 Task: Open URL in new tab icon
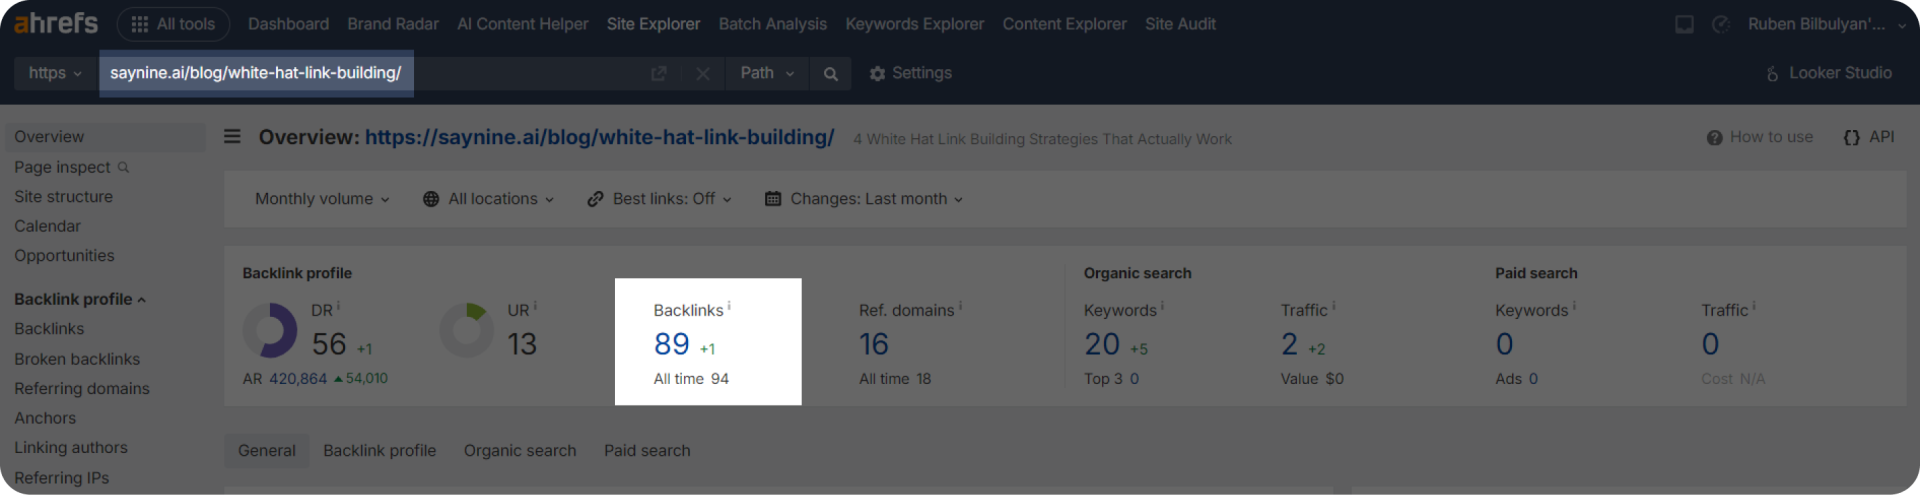pos(659,74)
